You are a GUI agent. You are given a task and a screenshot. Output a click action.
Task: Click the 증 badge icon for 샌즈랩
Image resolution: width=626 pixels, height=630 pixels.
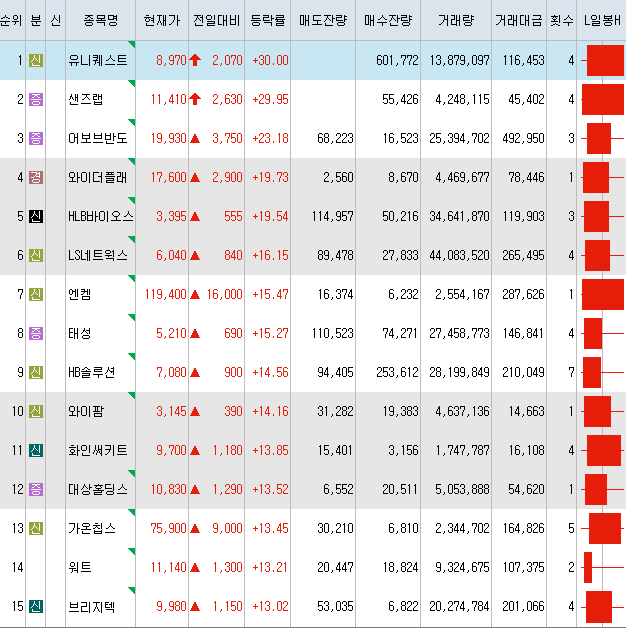tap(36, 99)
